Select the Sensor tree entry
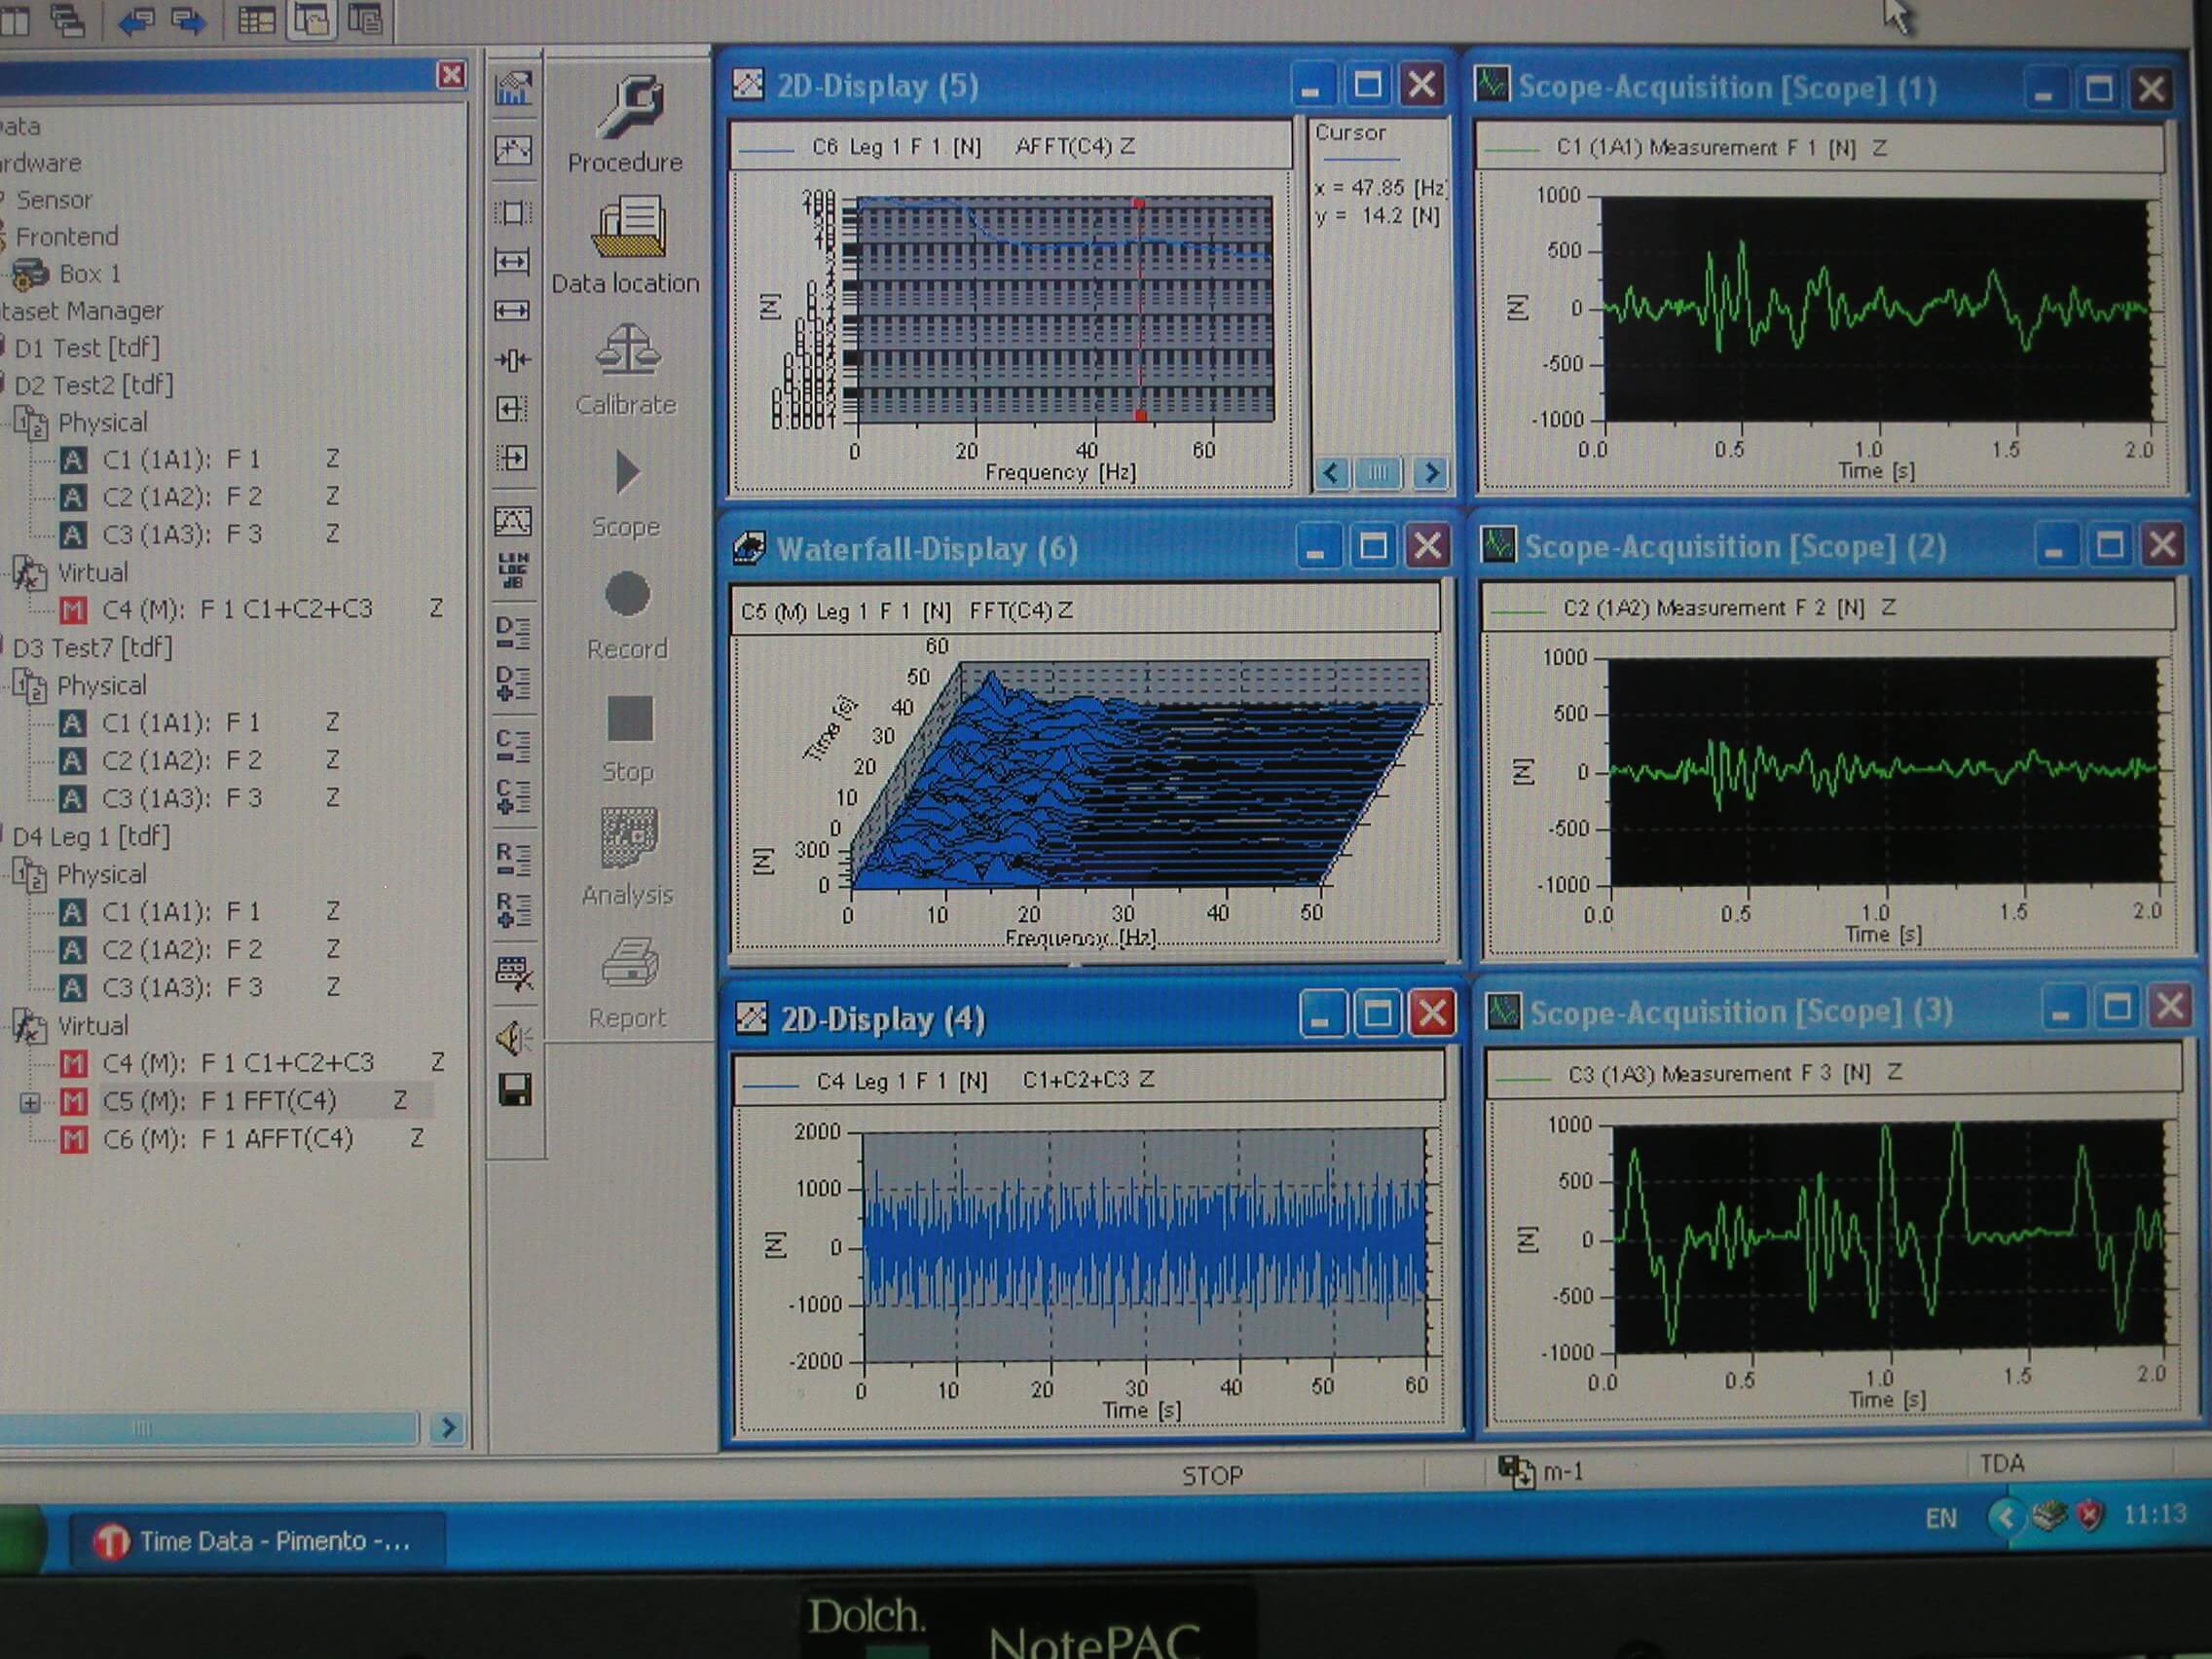The width and height of the screenshot is (2212, 1659). point(54,200)
